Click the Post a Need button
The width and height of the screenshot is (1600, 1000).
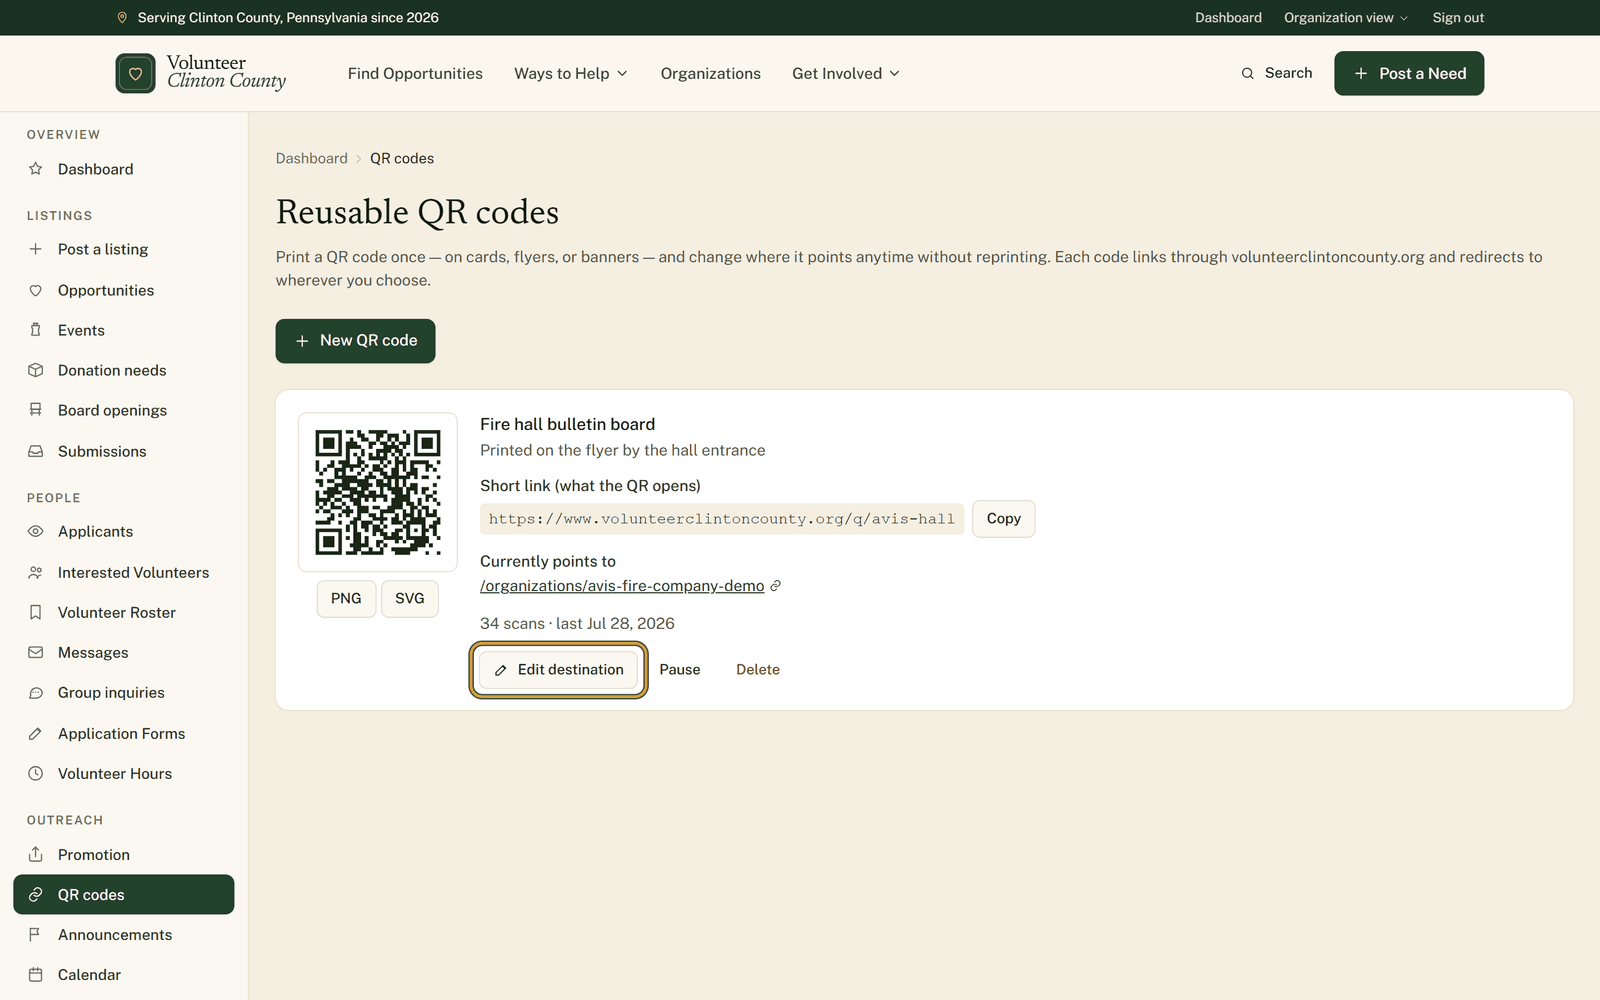click(x=1409, y=73)
